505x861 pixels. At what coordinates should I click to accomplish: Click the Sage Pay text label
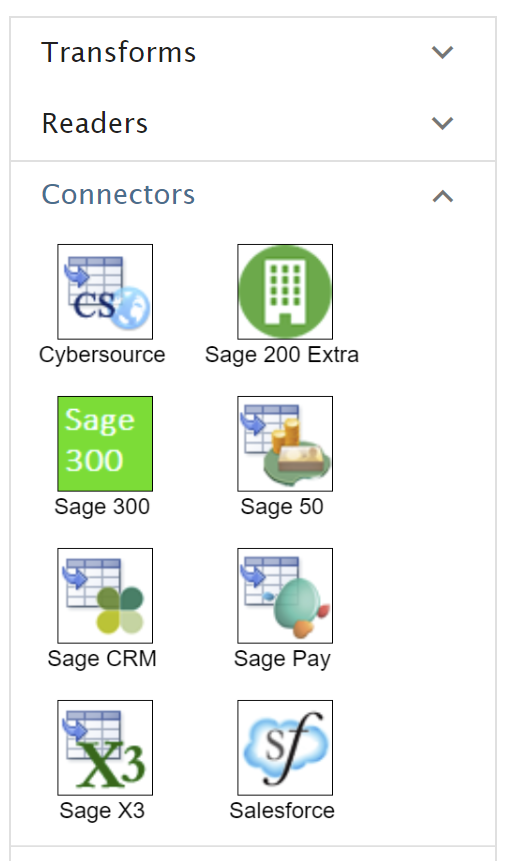tap(282, 659)
